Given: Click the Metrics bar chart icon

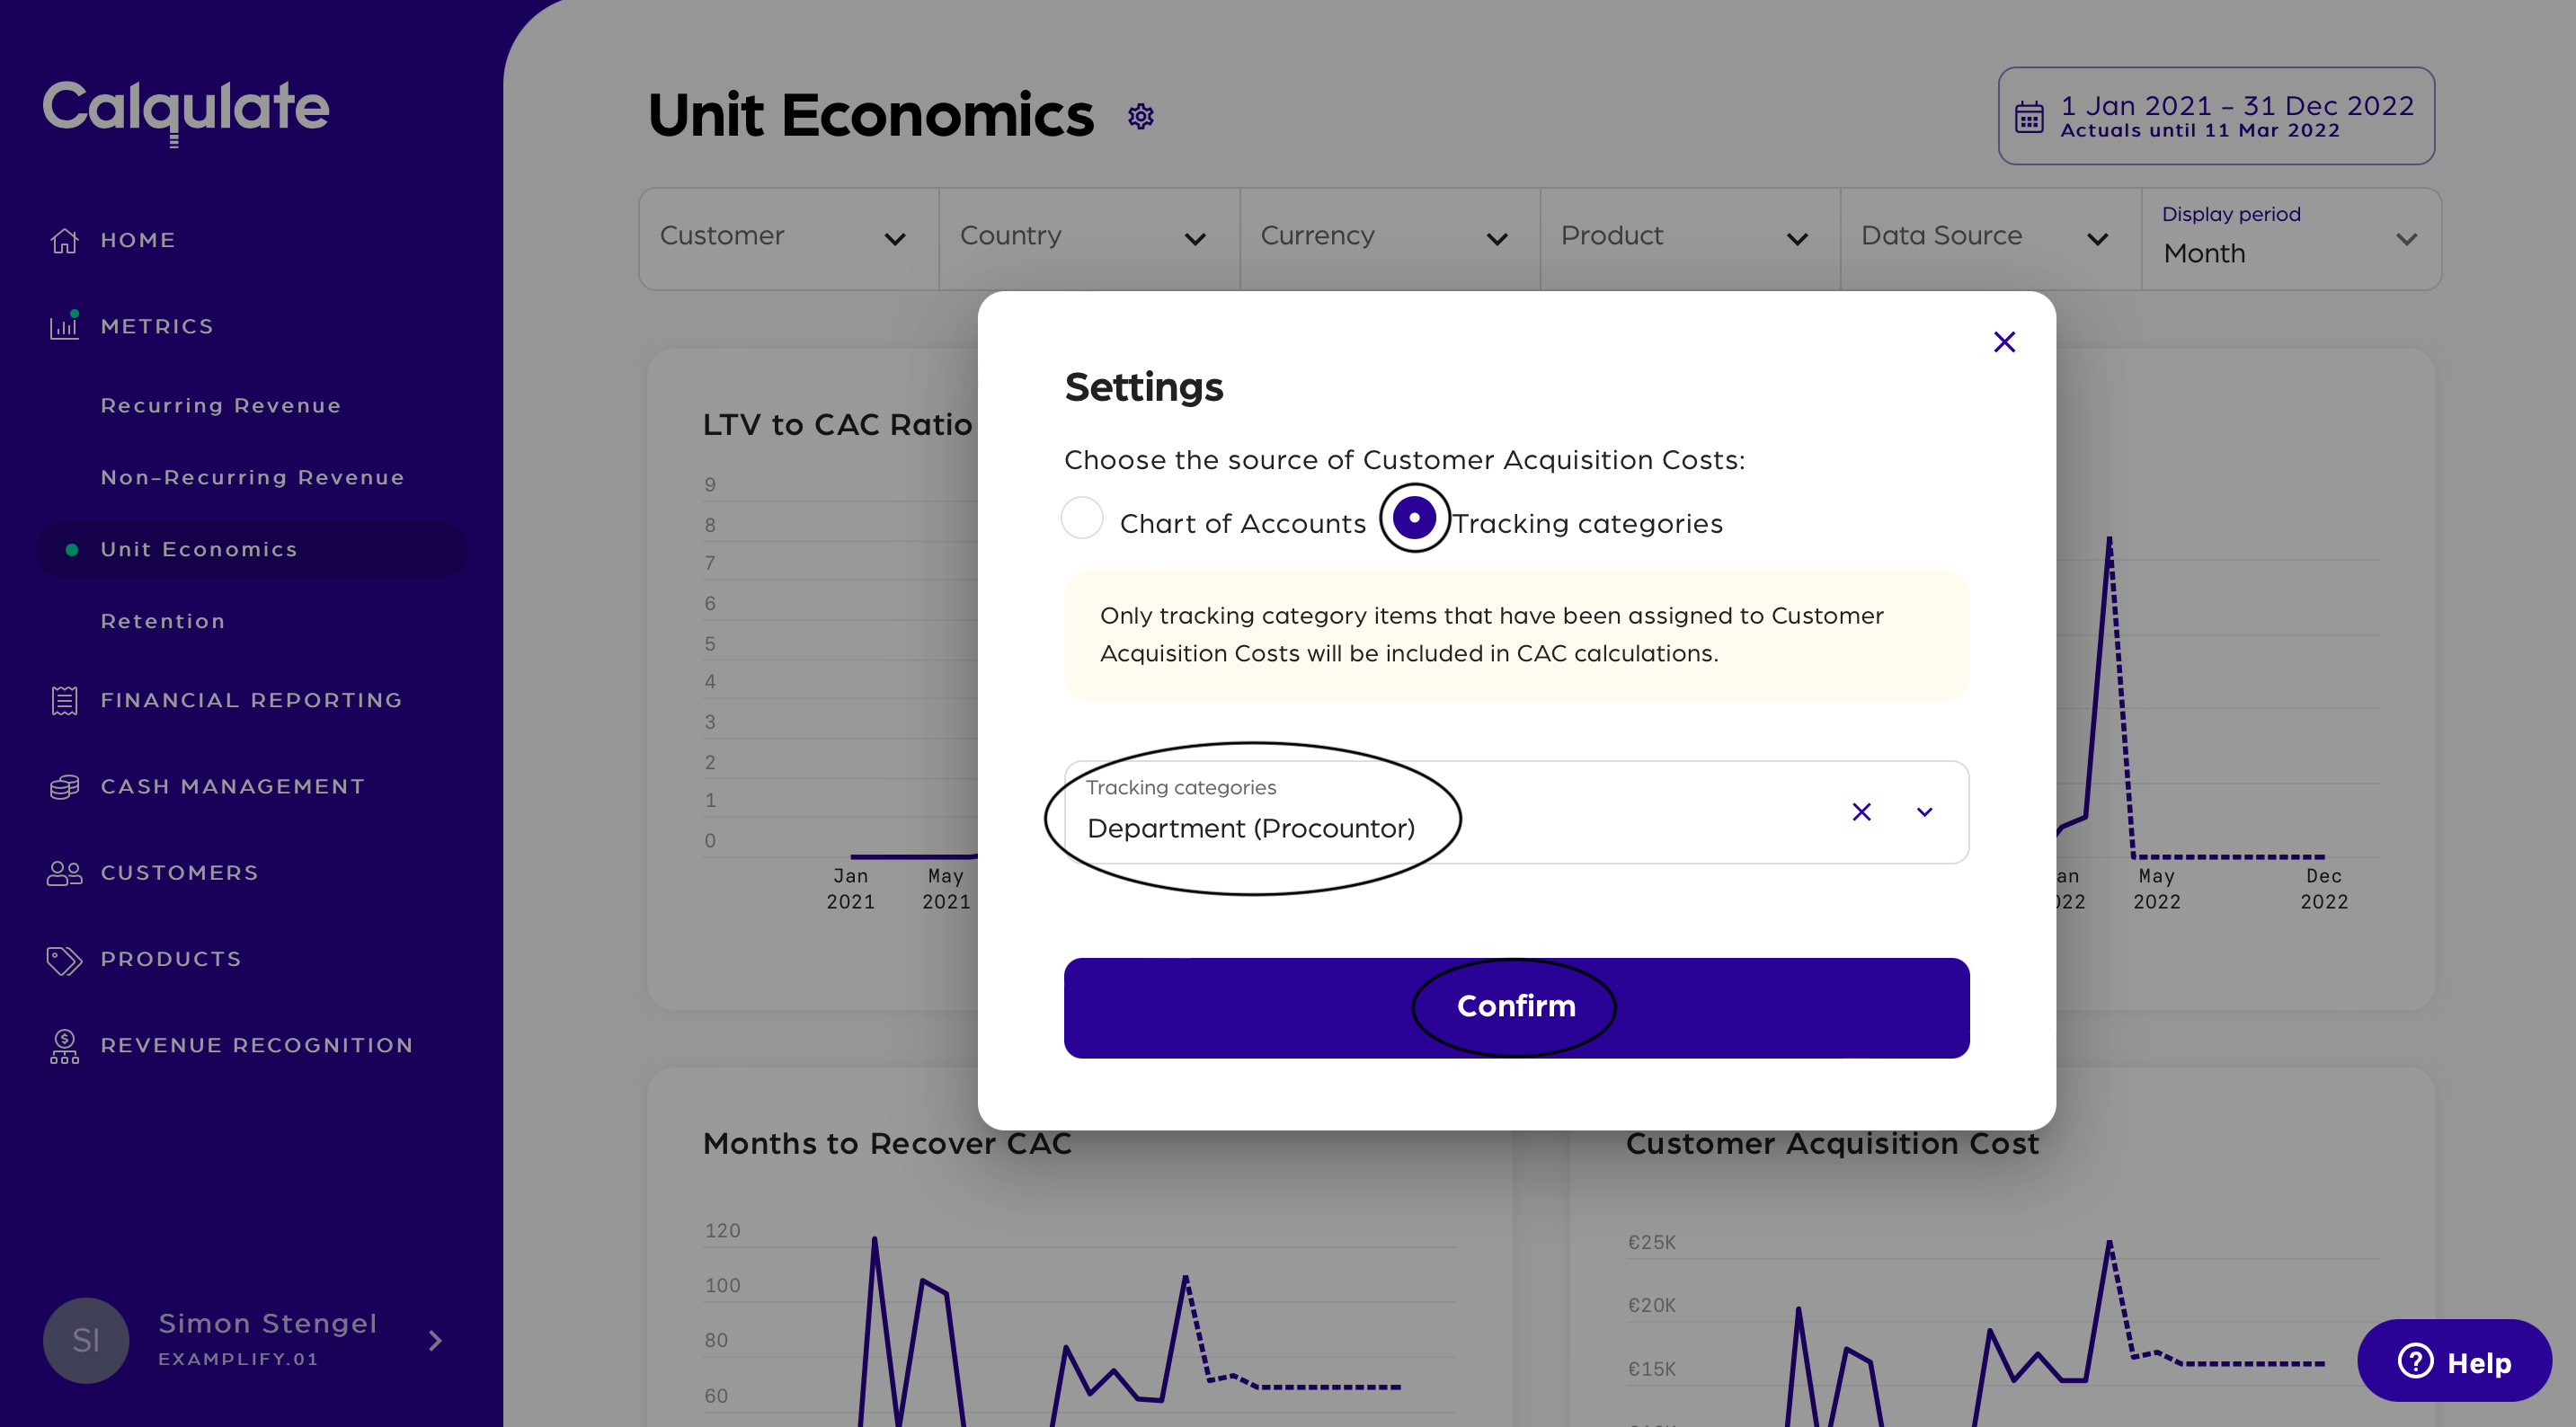Looking at the screenshot, I should coord(64,326).
